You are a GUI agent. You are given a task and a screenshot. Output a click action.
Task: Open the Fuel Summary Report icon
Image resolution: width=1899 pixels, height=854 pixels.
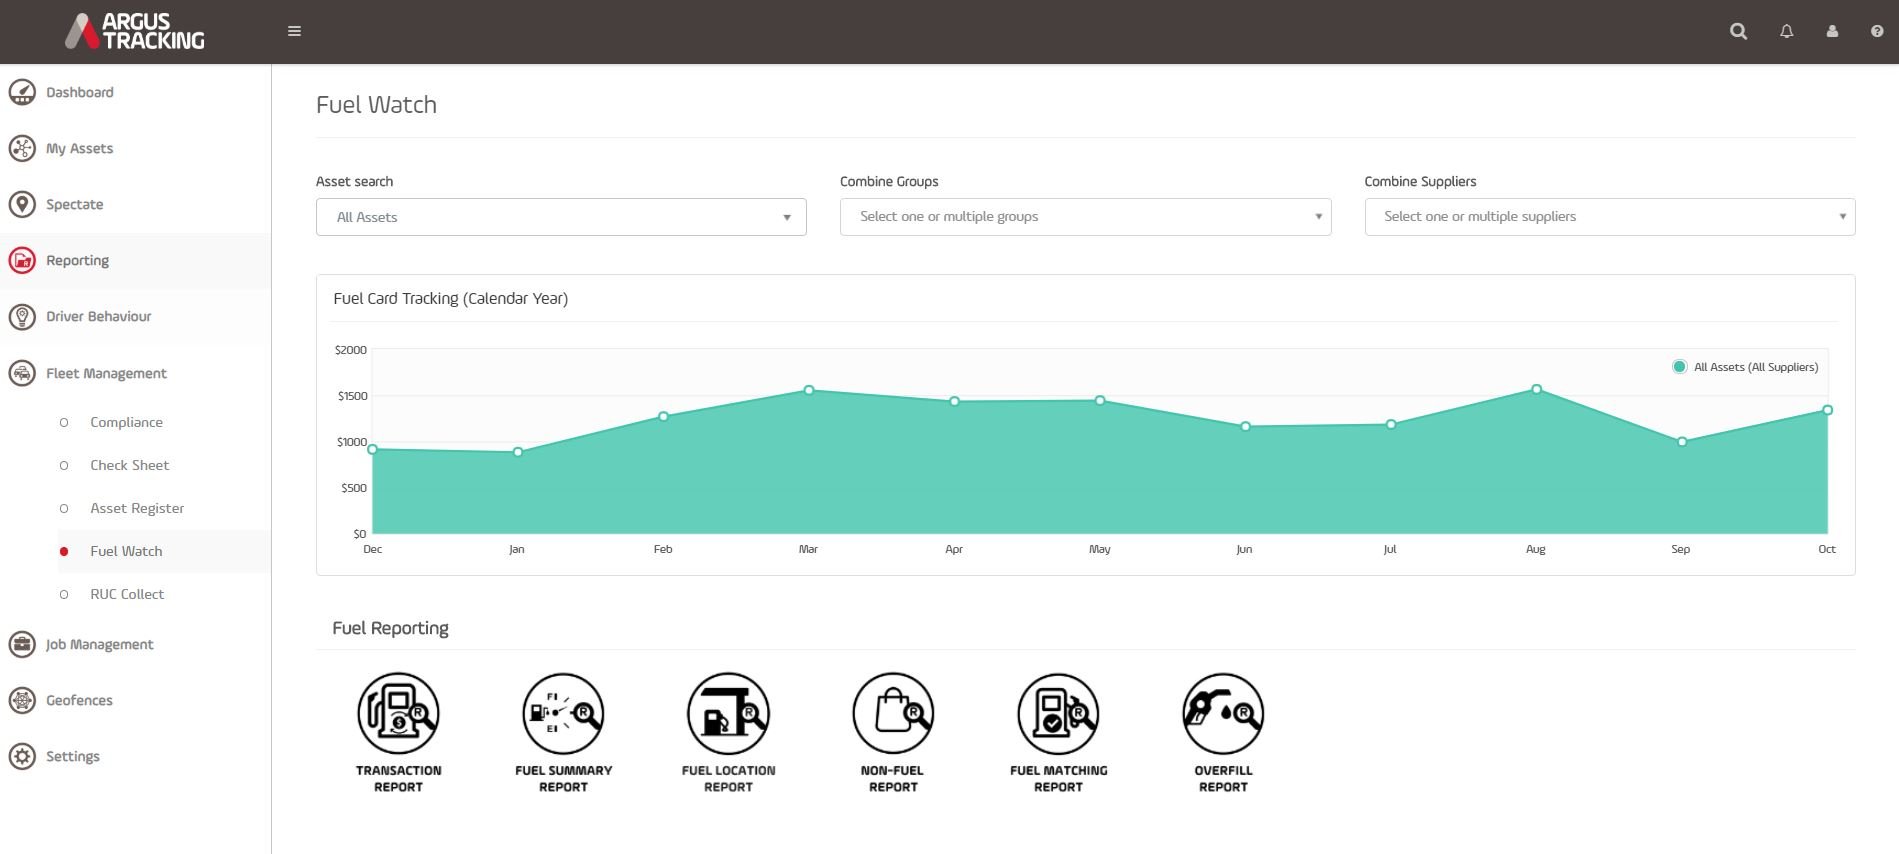(563, 713)
